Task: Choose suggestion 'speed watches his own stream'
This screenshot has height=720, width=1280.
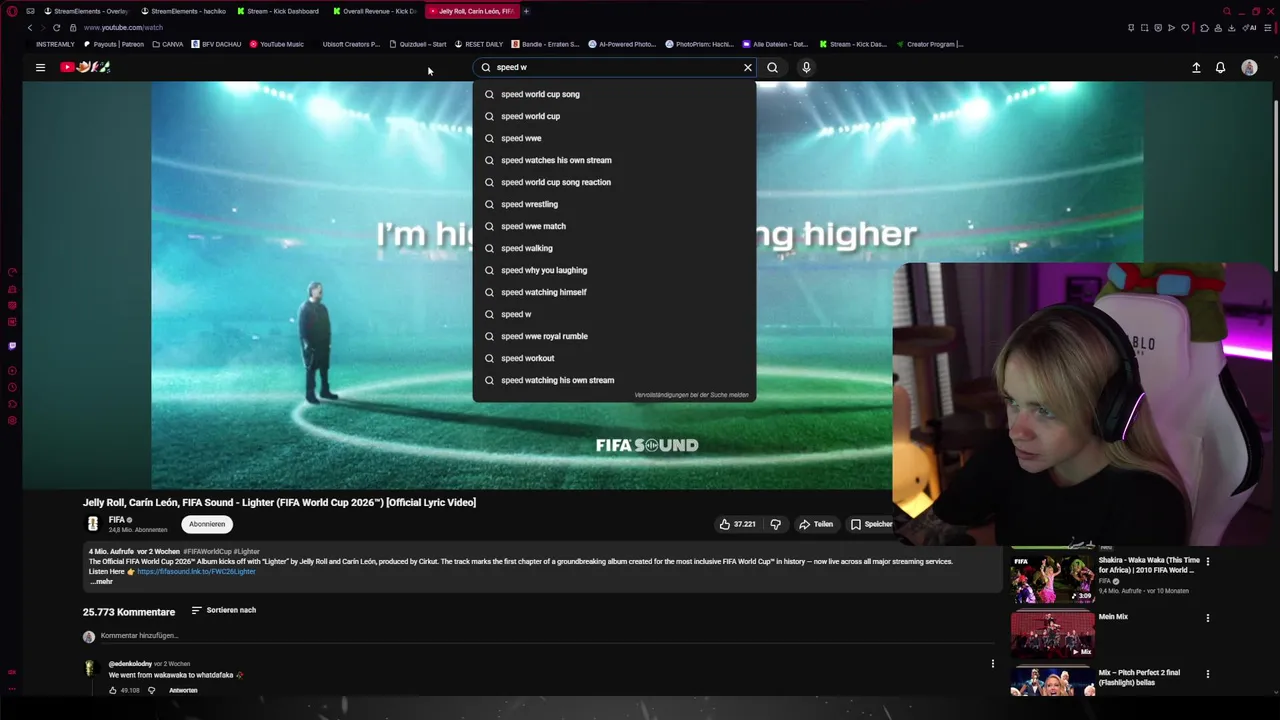Action: 614,160
